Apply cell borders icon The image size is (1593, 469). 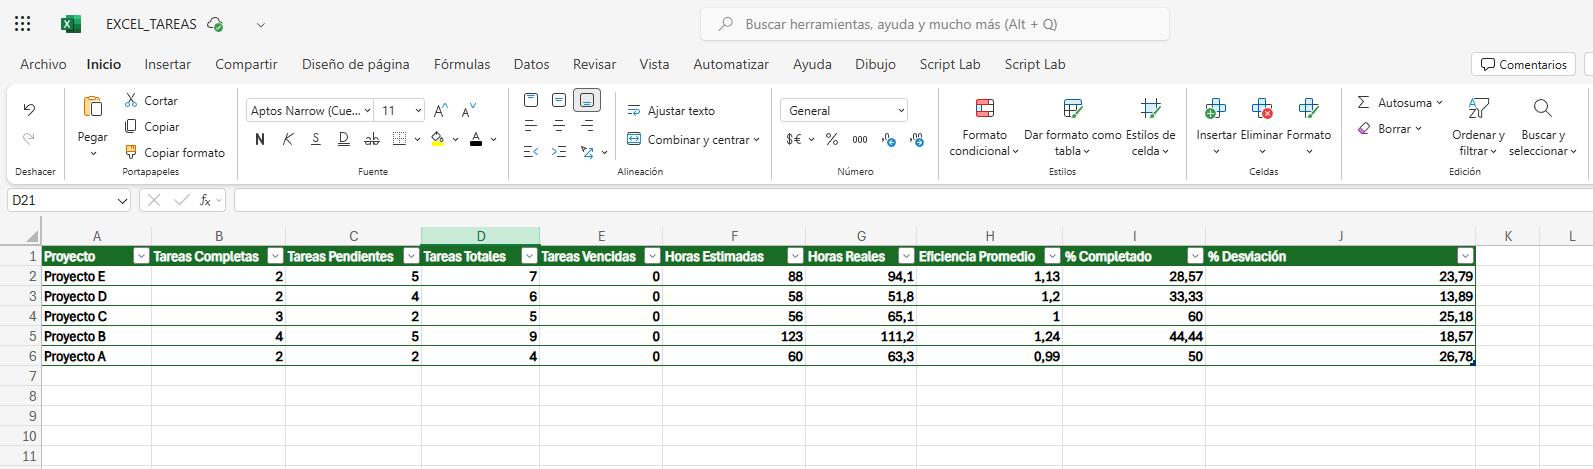point(400,139)
